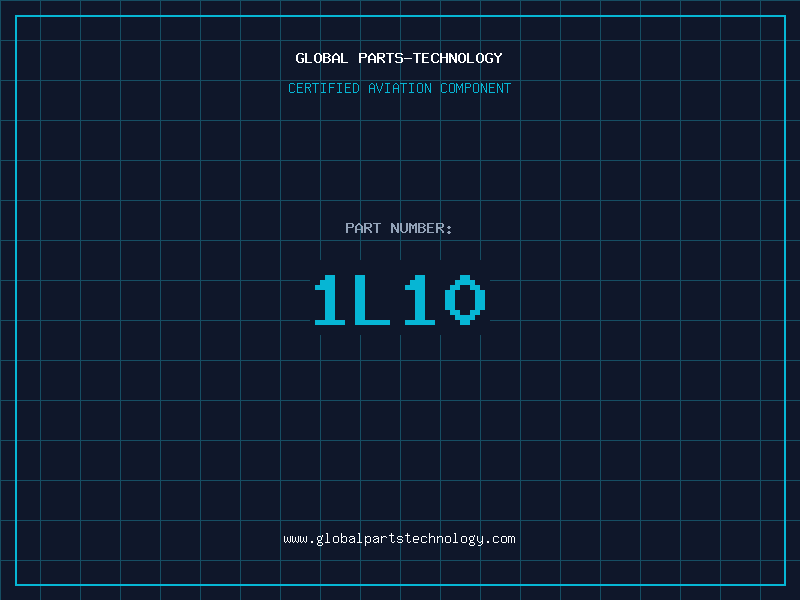Screen dimensions: 800x600
Task: Click the word PART in the label
Action: [363, 228]
